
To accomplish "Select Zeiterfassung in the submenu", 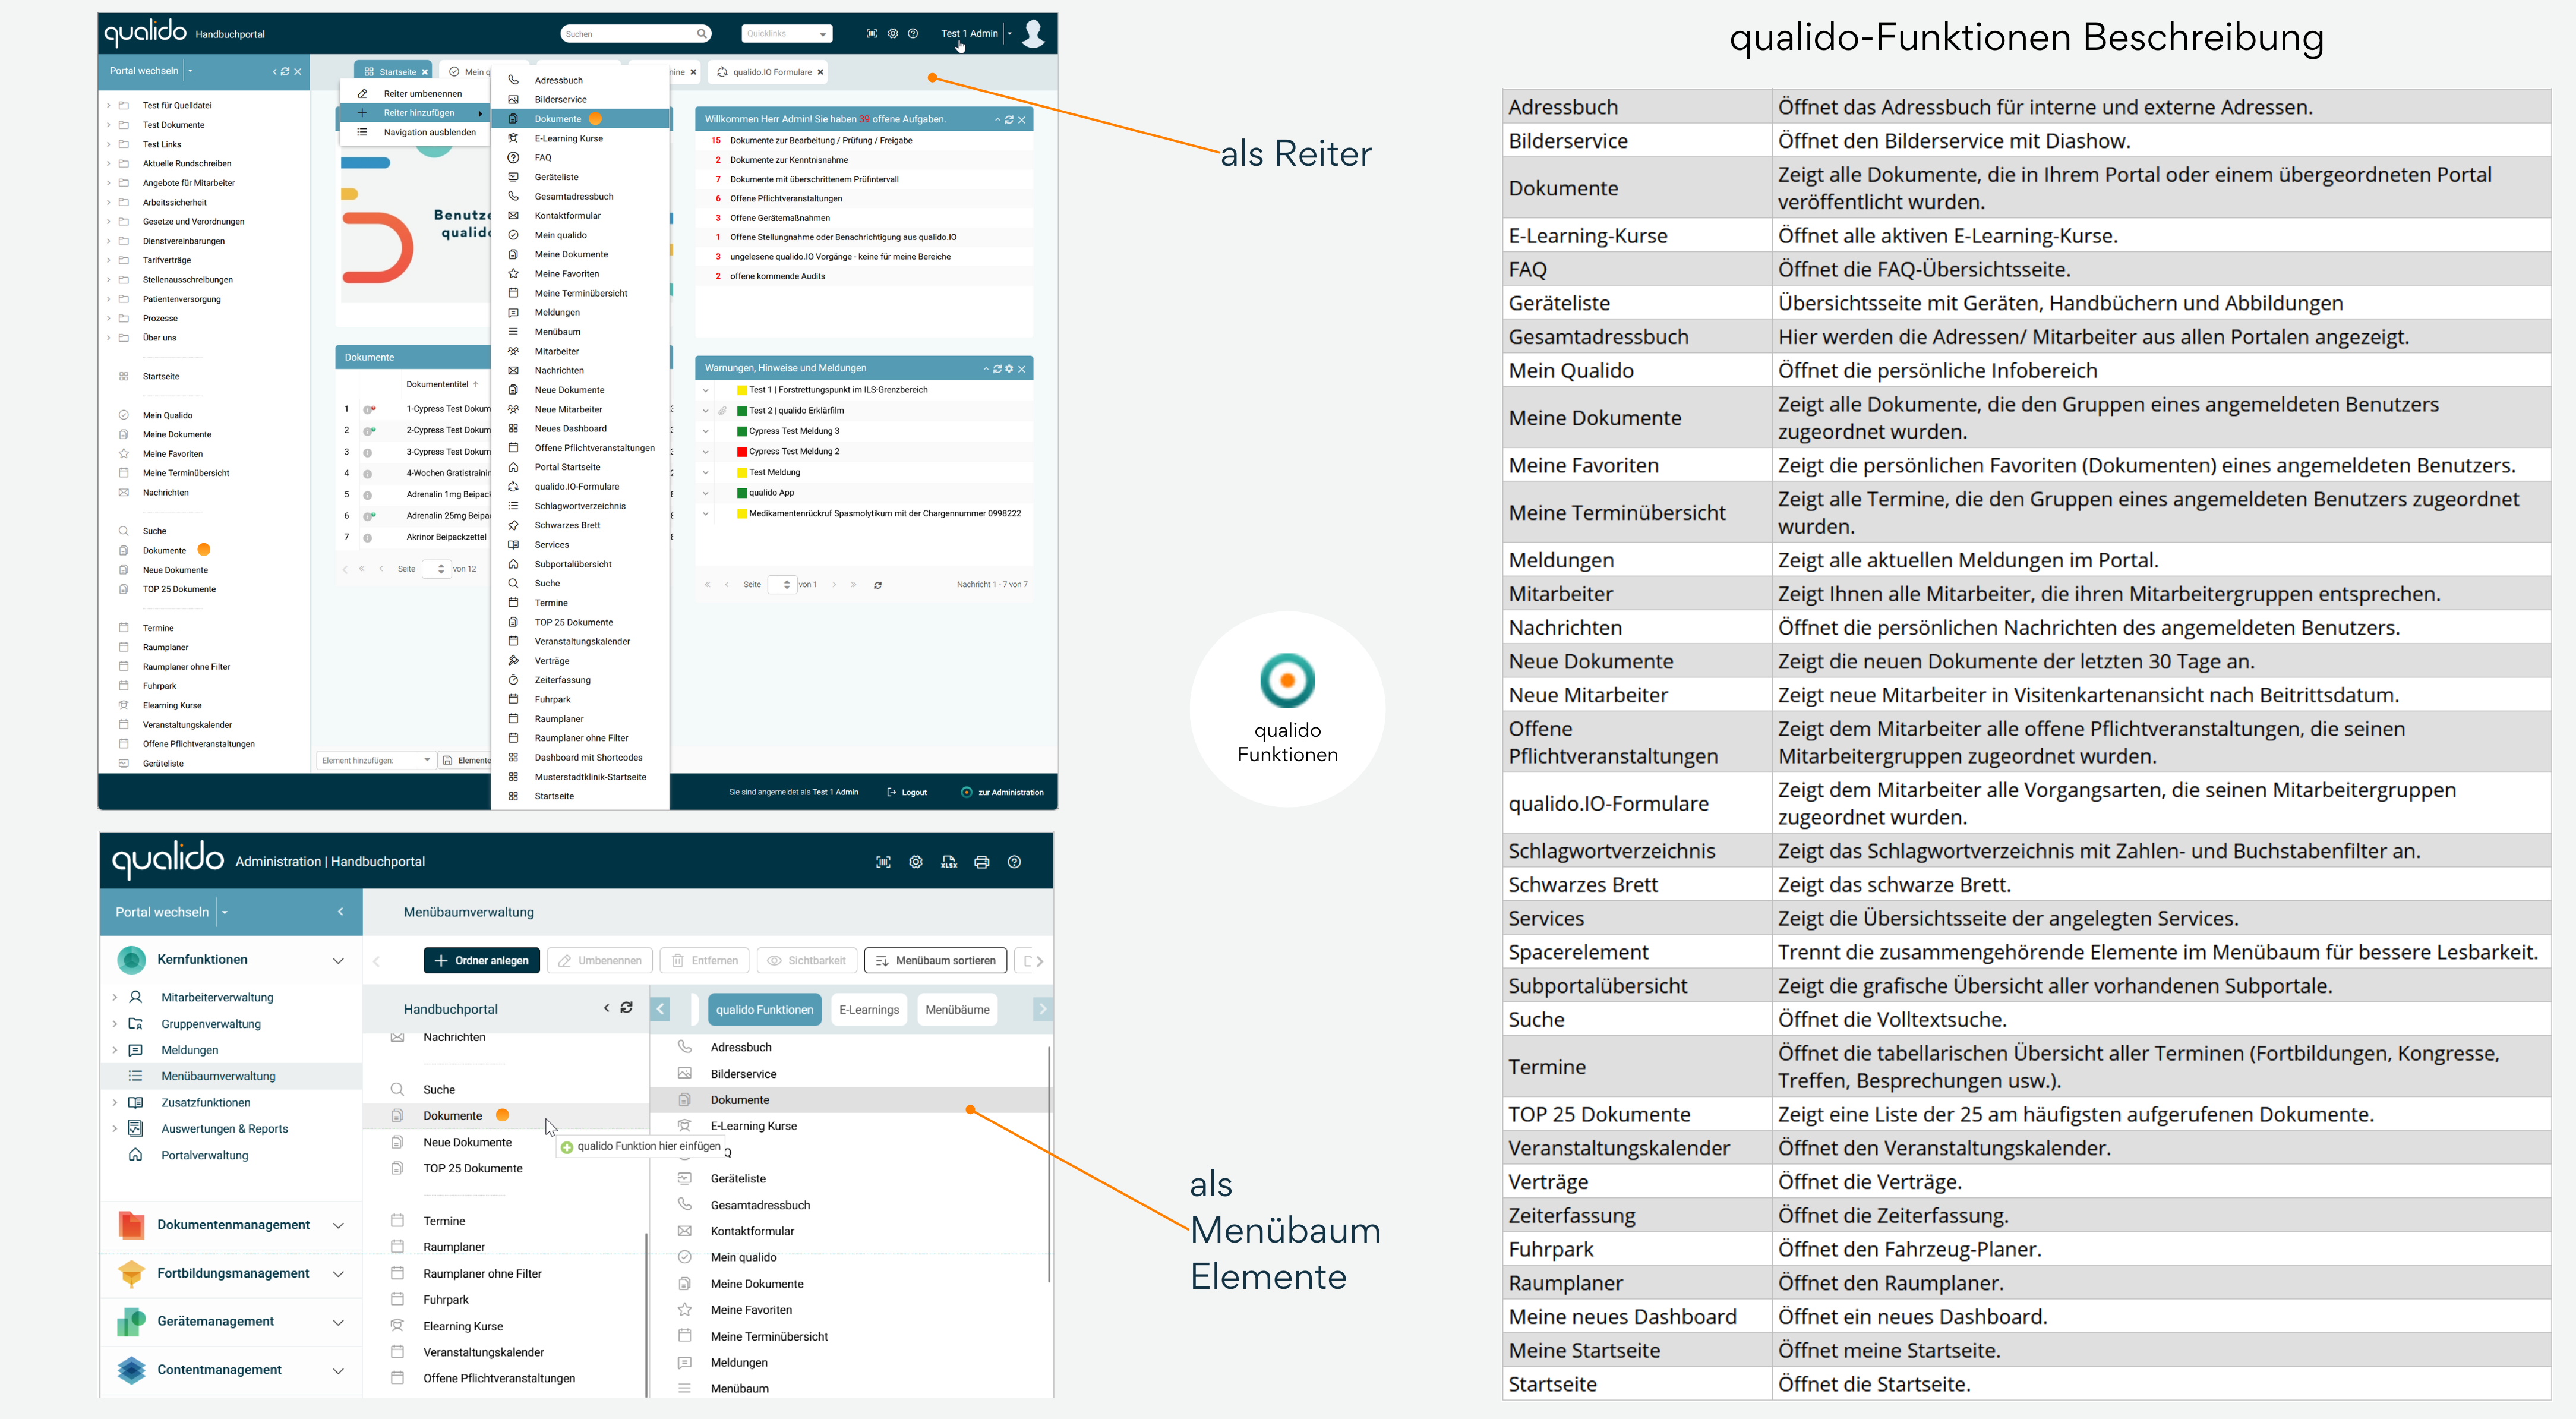I will (580, 680).
